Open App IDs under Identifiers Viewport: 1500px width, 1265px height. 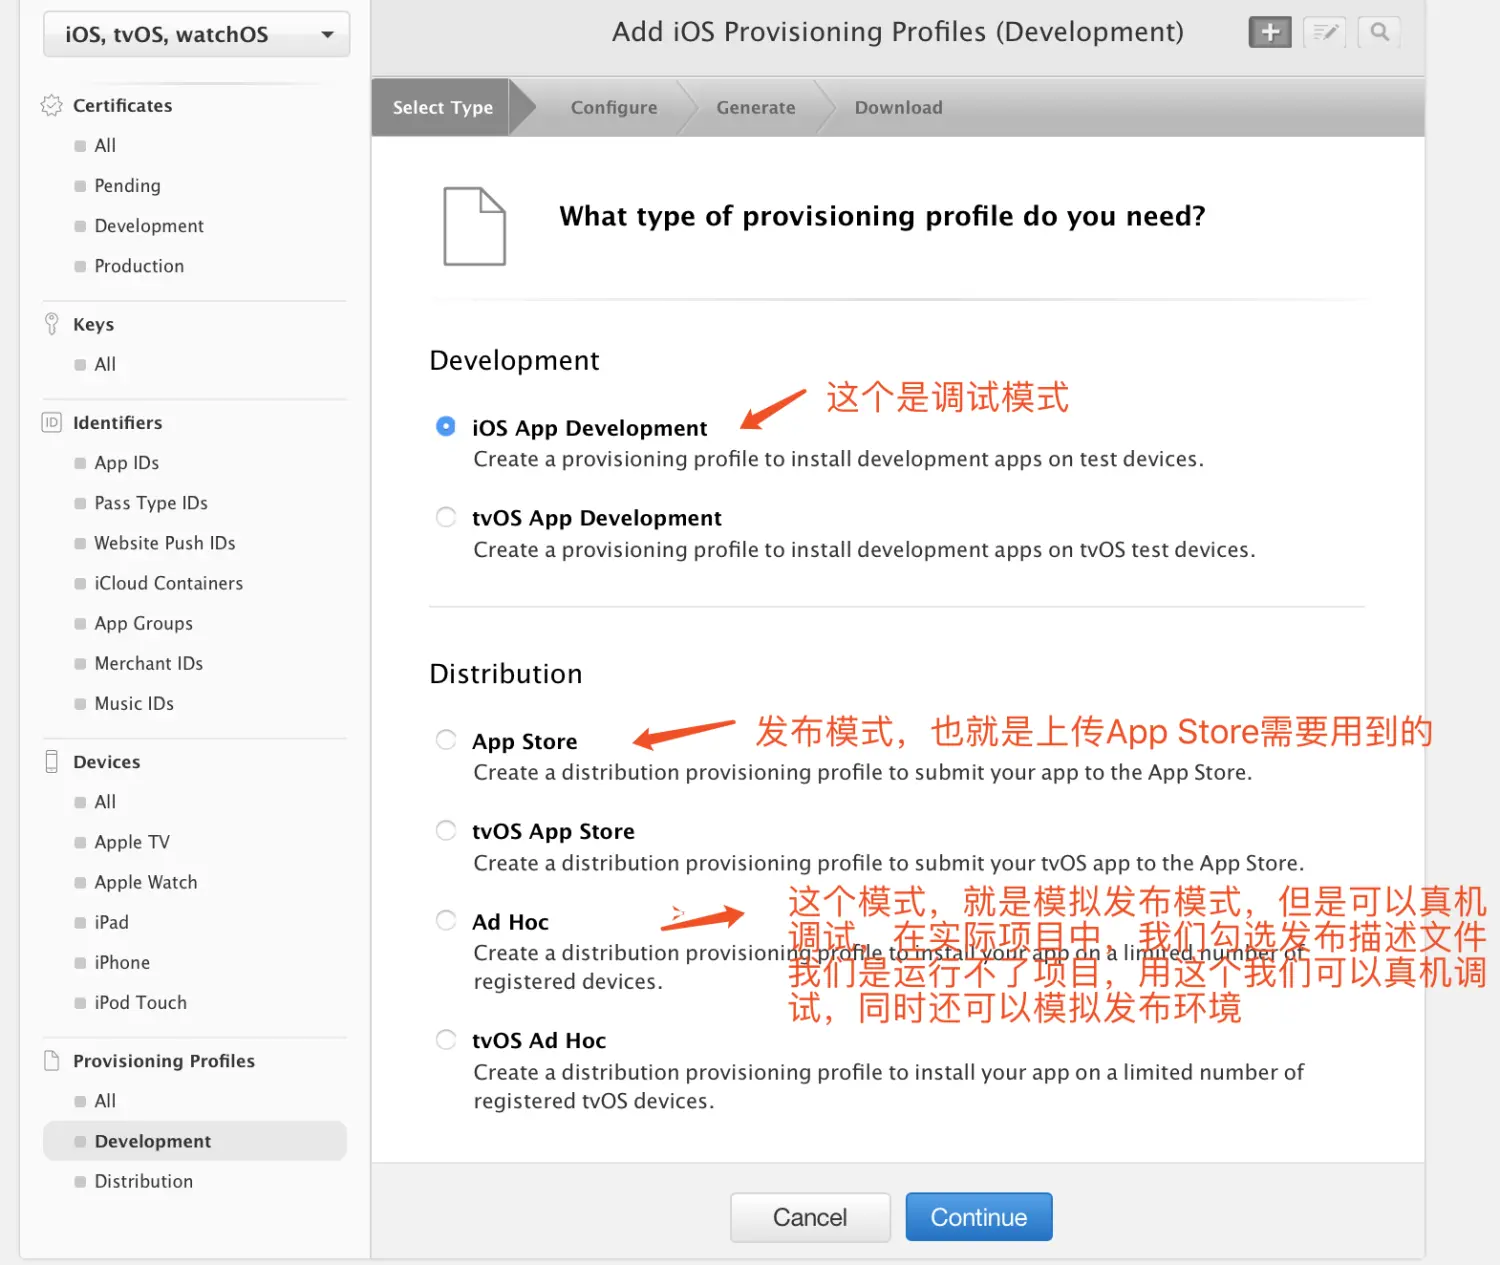(x=126, y=463)
